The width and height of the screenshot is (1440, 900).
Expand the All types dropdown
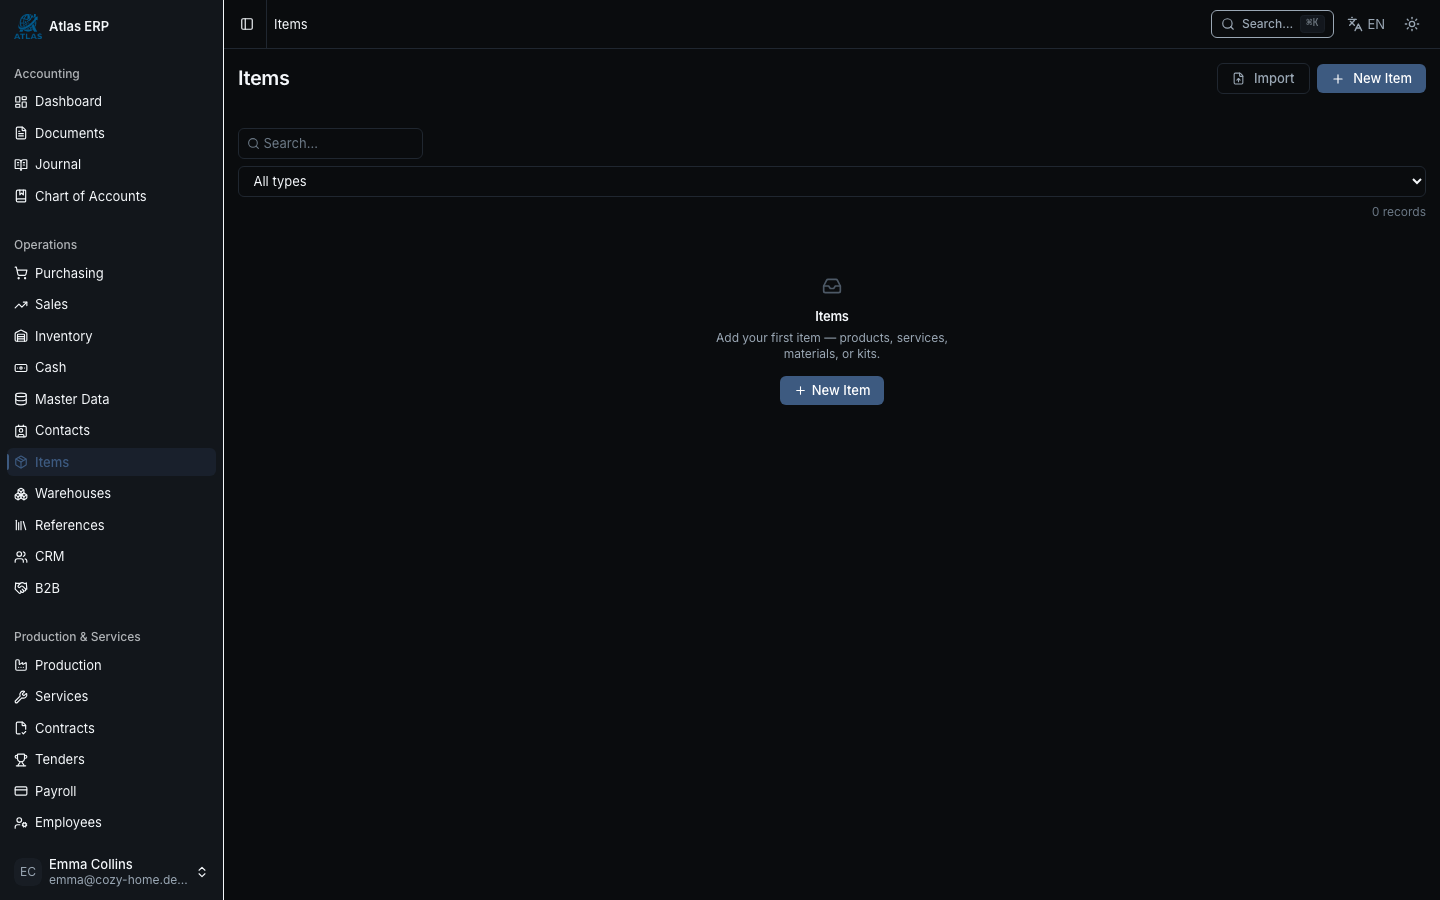tap(832, 181)
